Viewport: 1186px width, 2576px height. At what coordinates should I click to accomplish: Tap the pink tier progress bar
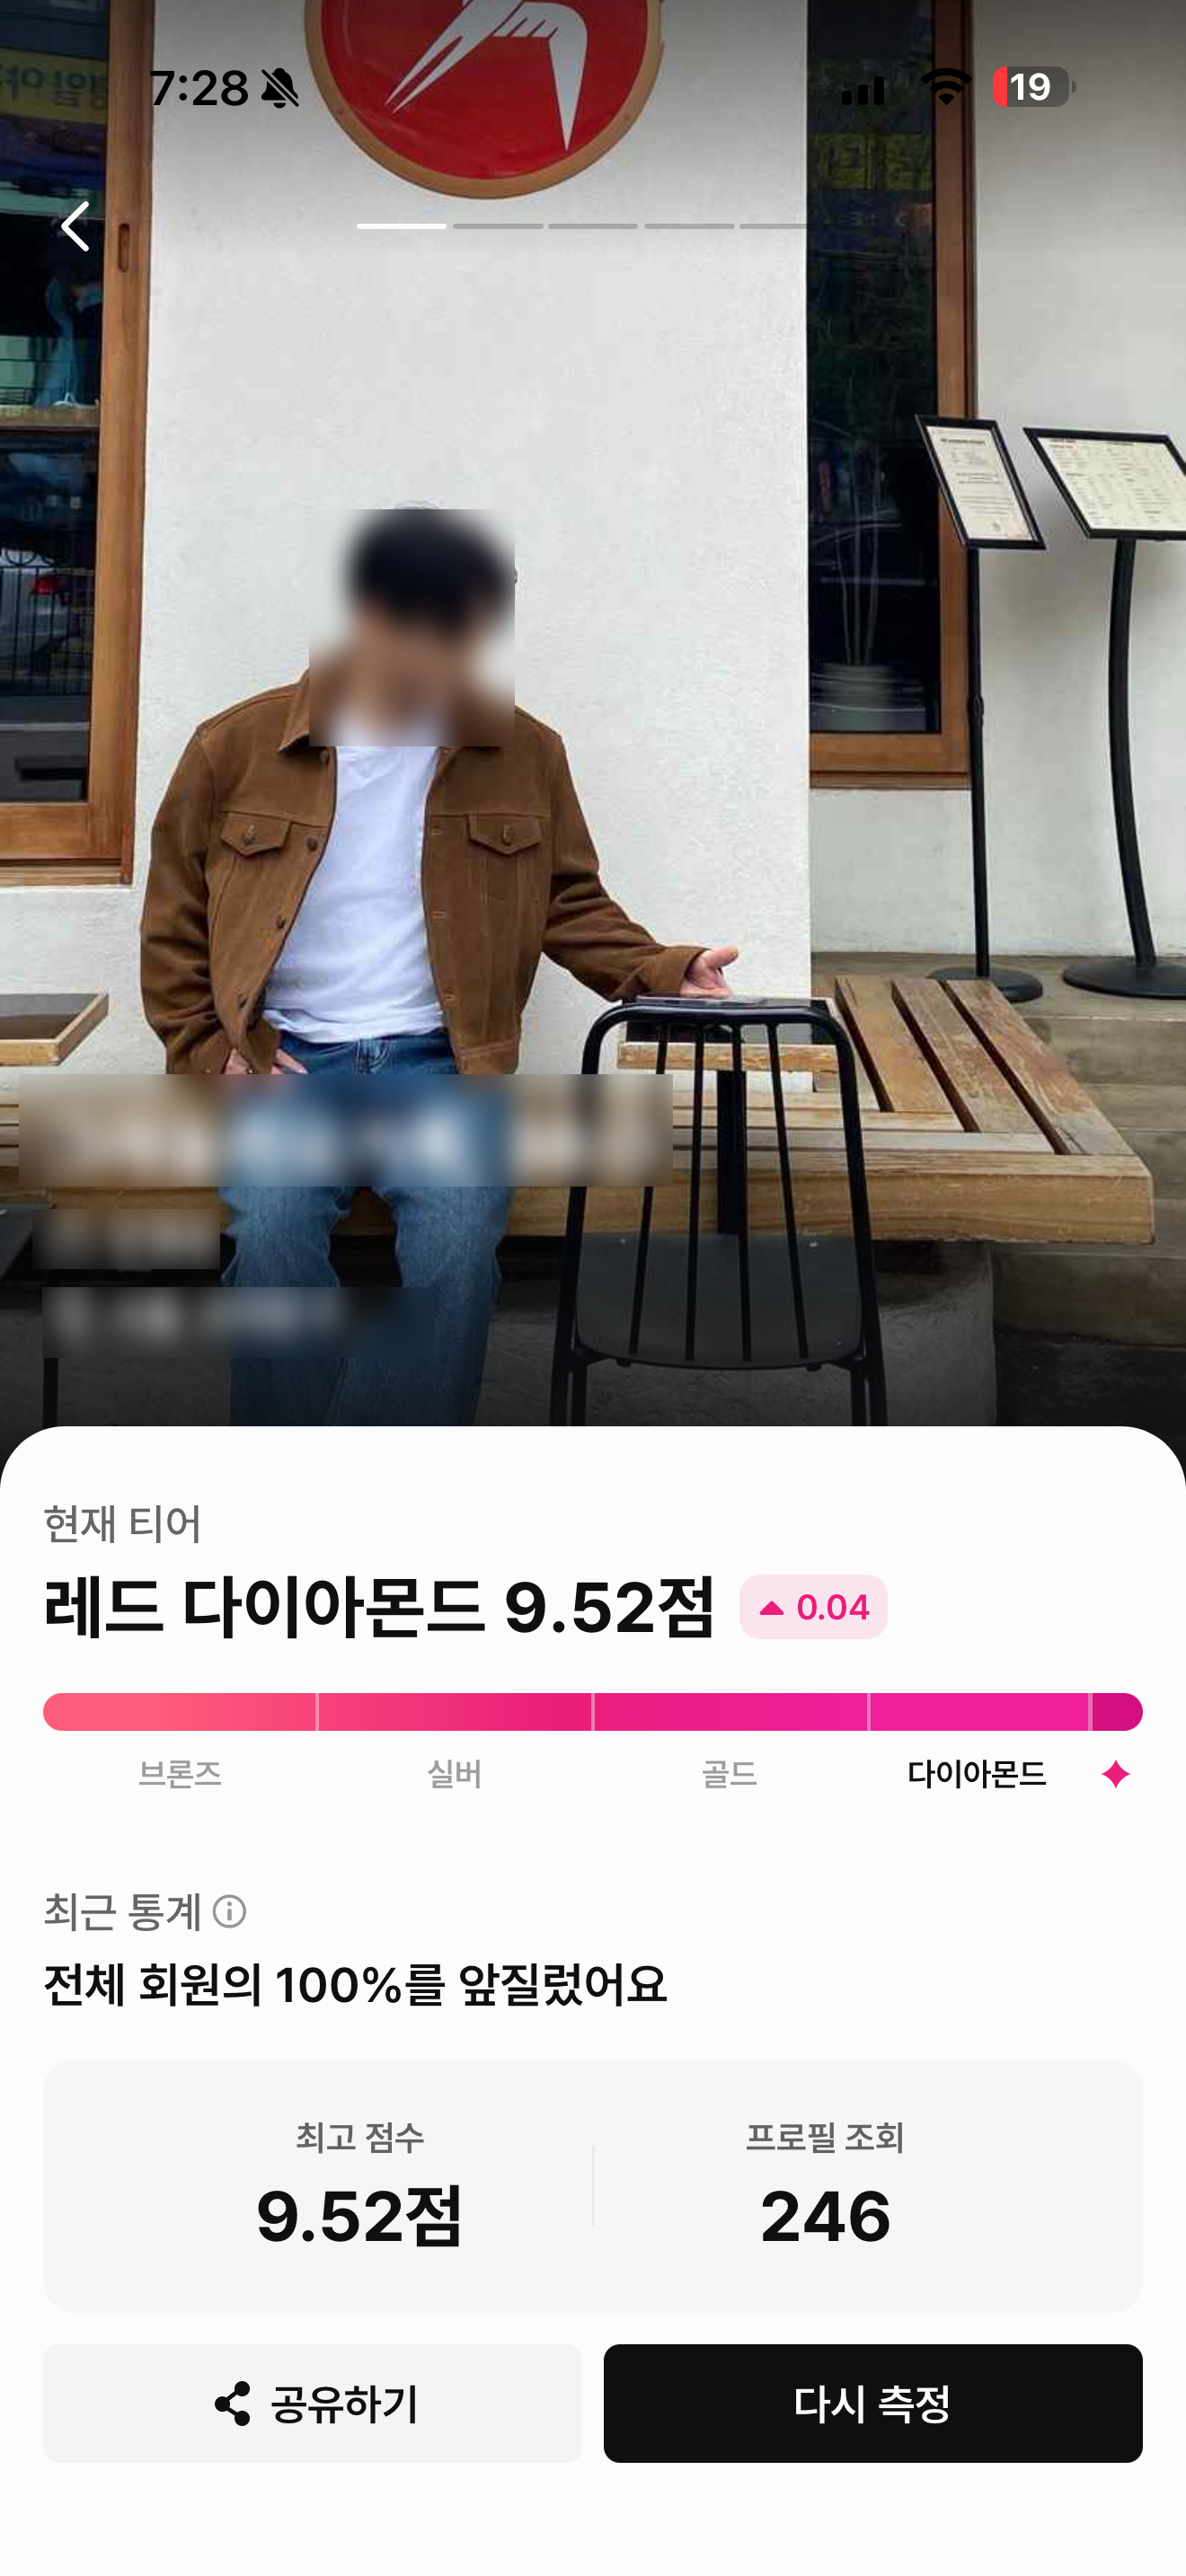[x=593, y=1711]
